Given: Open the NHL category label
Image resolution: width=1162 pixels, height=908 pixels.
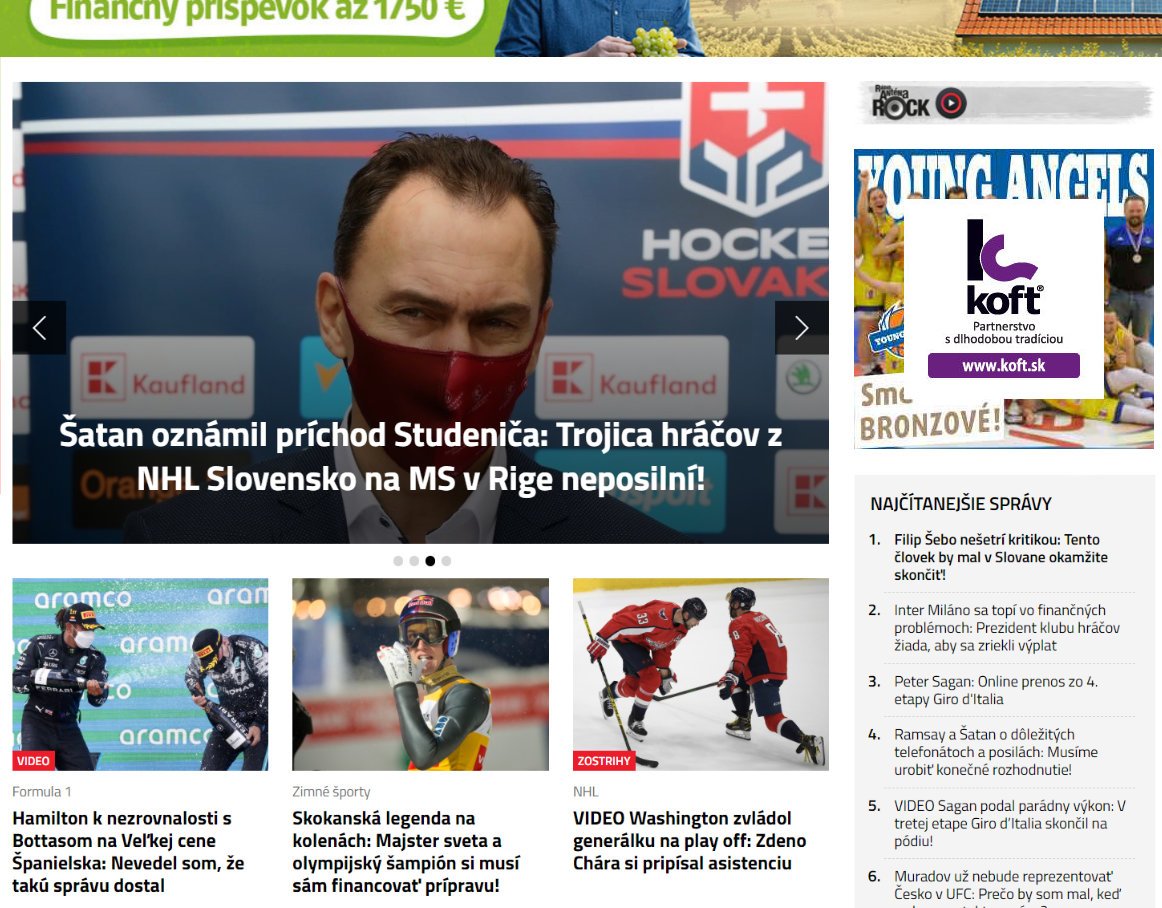Looking at the screenshot, I should [585, 792].
